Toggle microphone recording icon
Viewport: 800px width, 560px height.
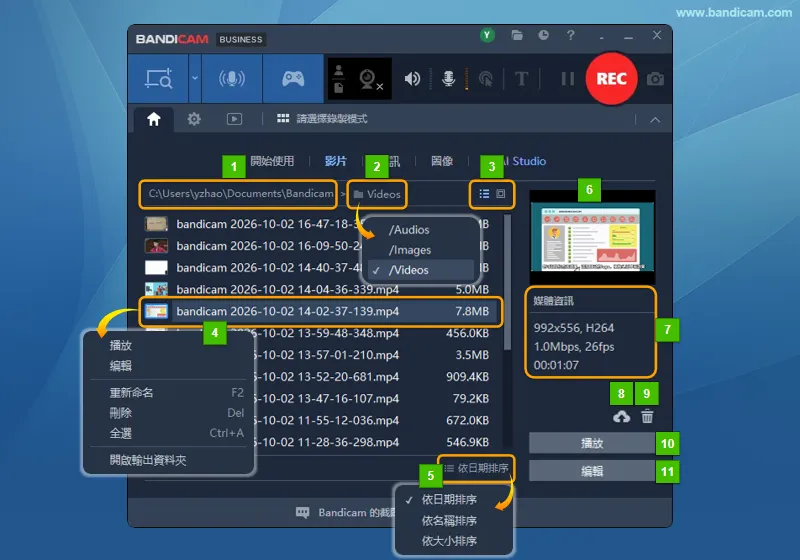pyautogui.click(x=448, y=79)
